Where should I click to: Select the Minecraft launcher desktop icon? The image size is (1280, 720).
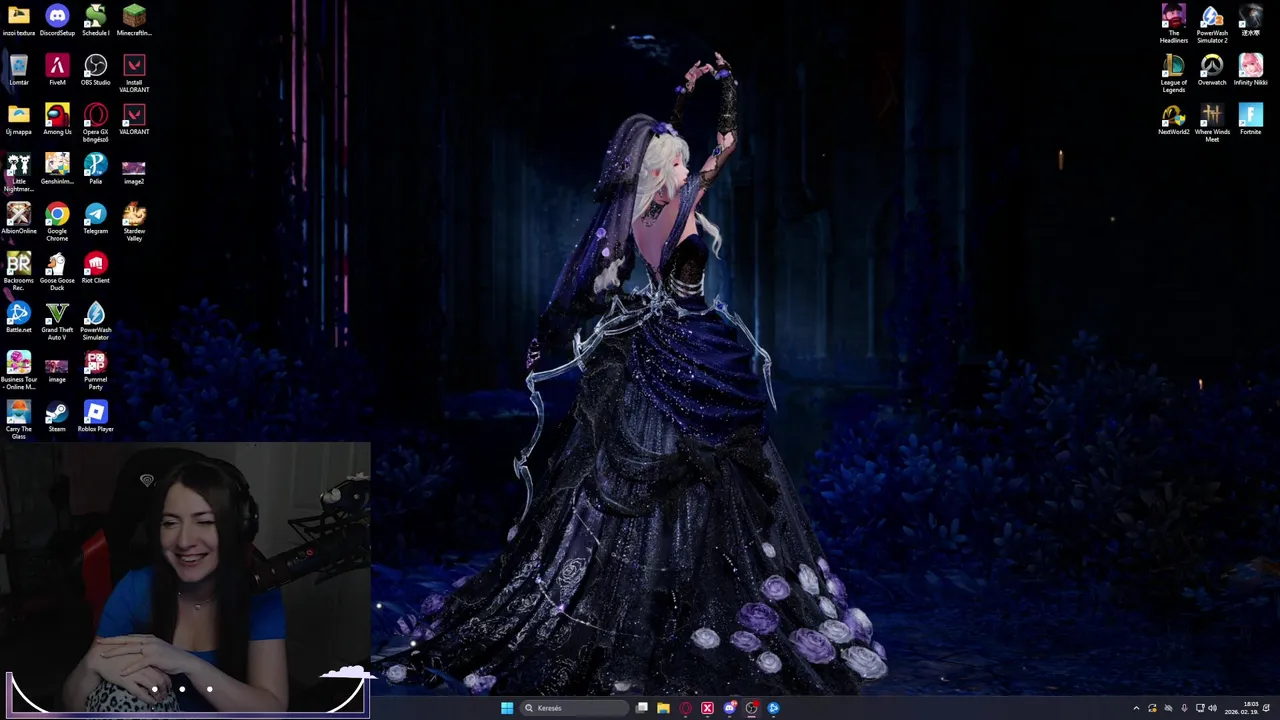point(134,20)
